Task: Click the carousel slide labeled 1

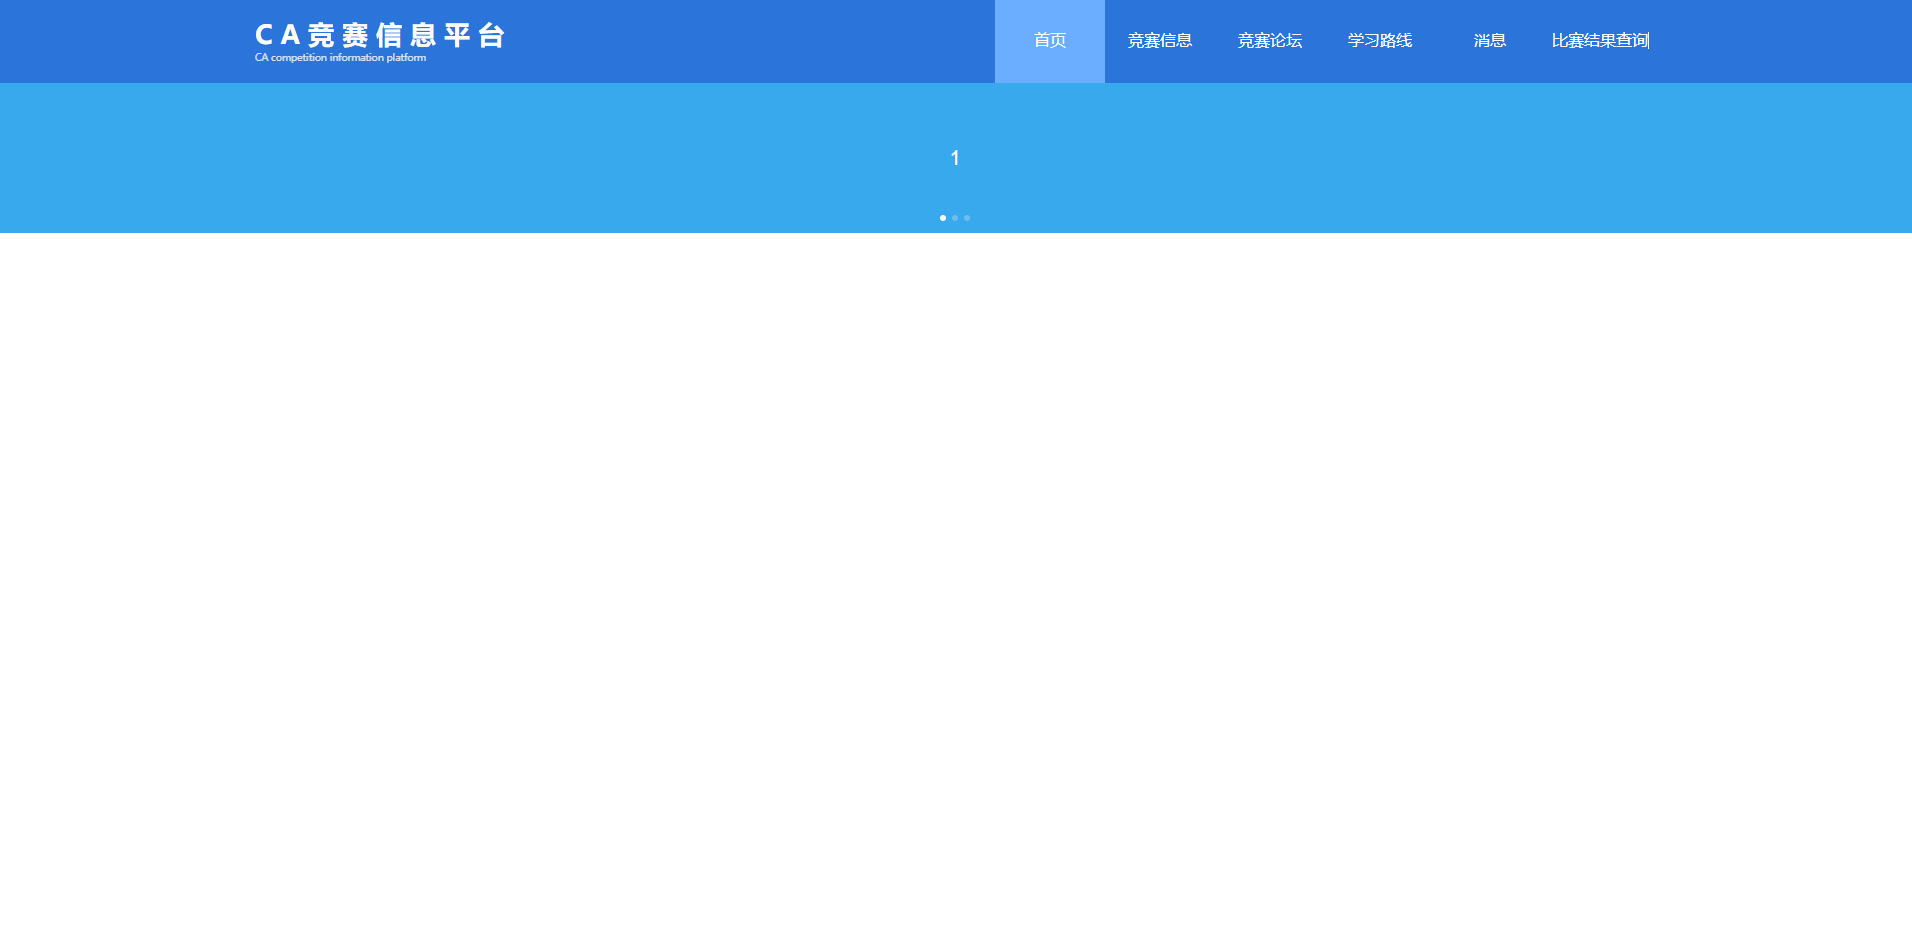Action: coord(956,158)
